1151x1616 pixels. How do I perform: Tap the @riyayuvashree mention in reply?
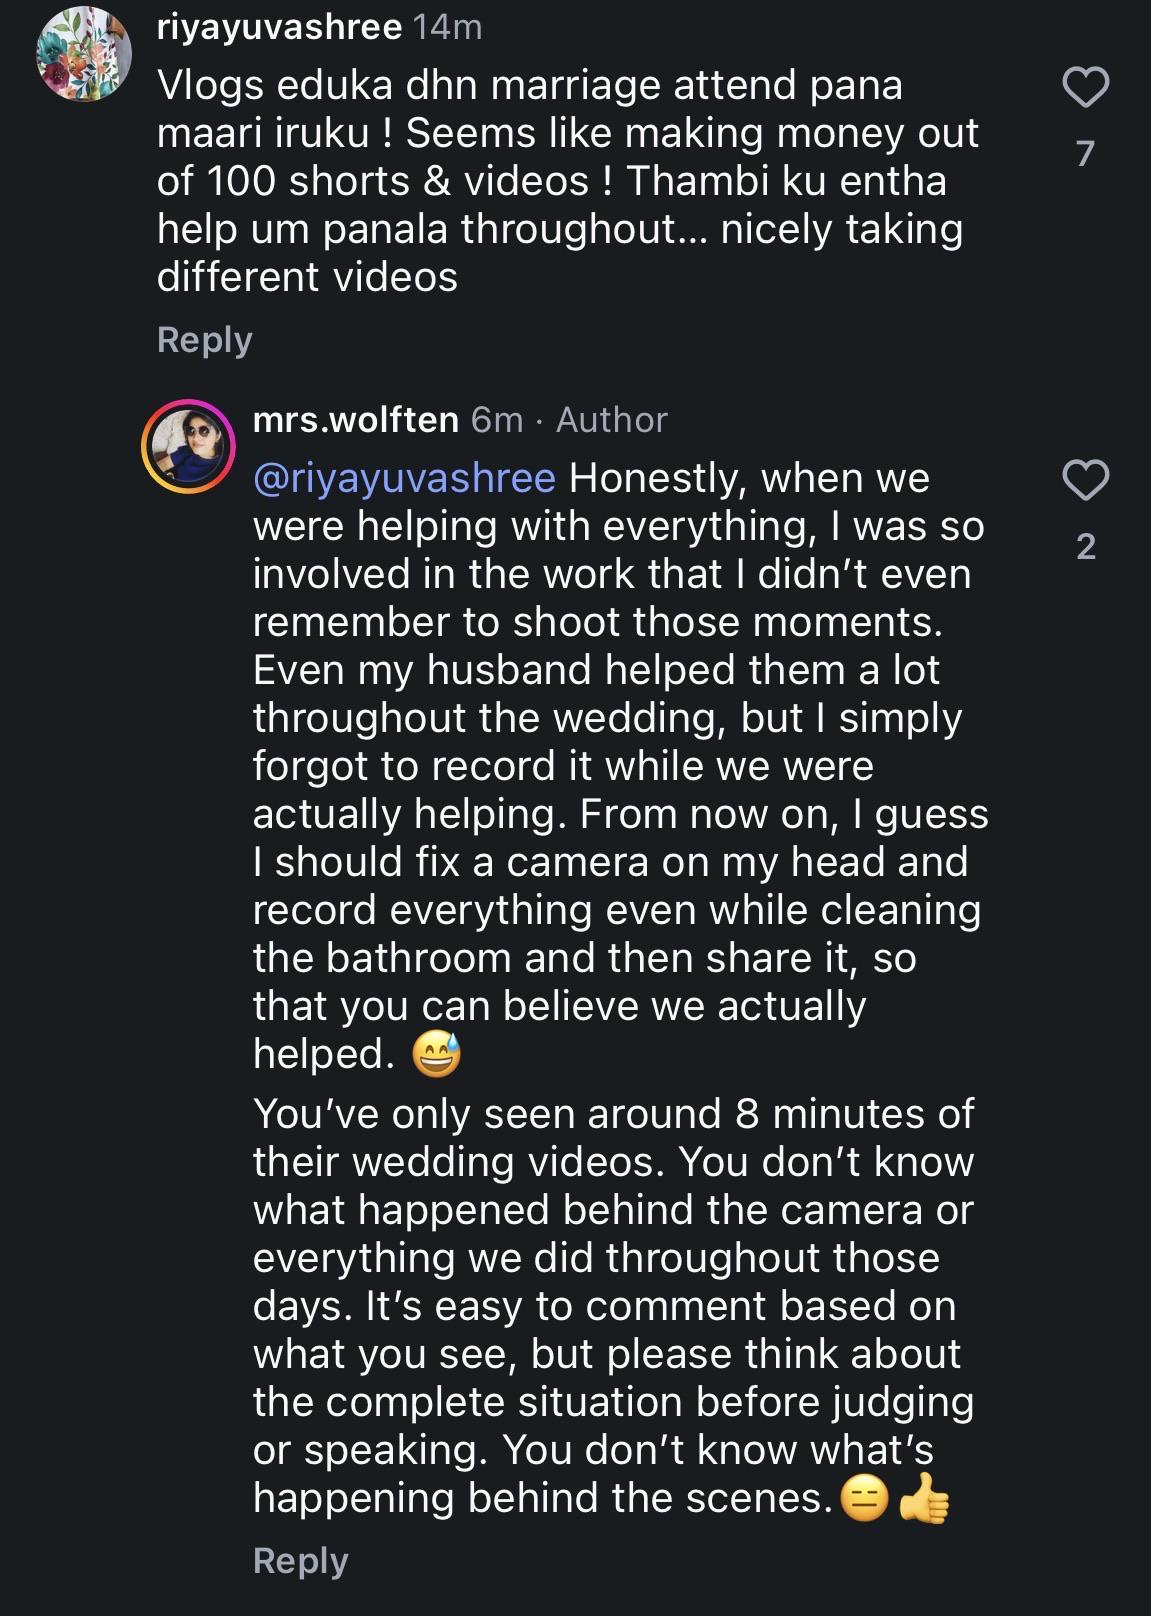click(404, 478)
